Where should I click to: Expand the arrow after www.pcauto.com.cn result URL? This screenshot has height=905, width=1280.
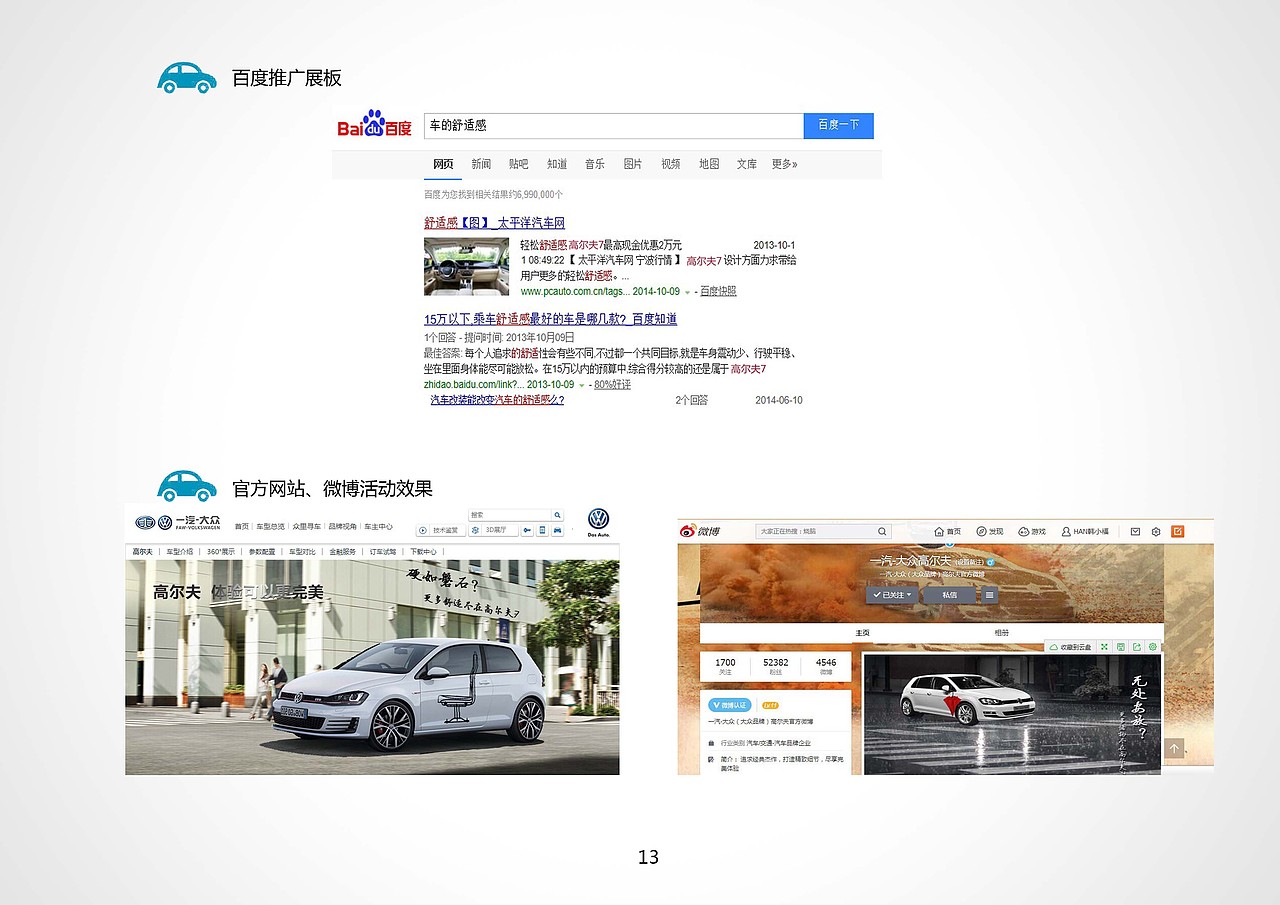pyautogui.click(x=688, y=292)
